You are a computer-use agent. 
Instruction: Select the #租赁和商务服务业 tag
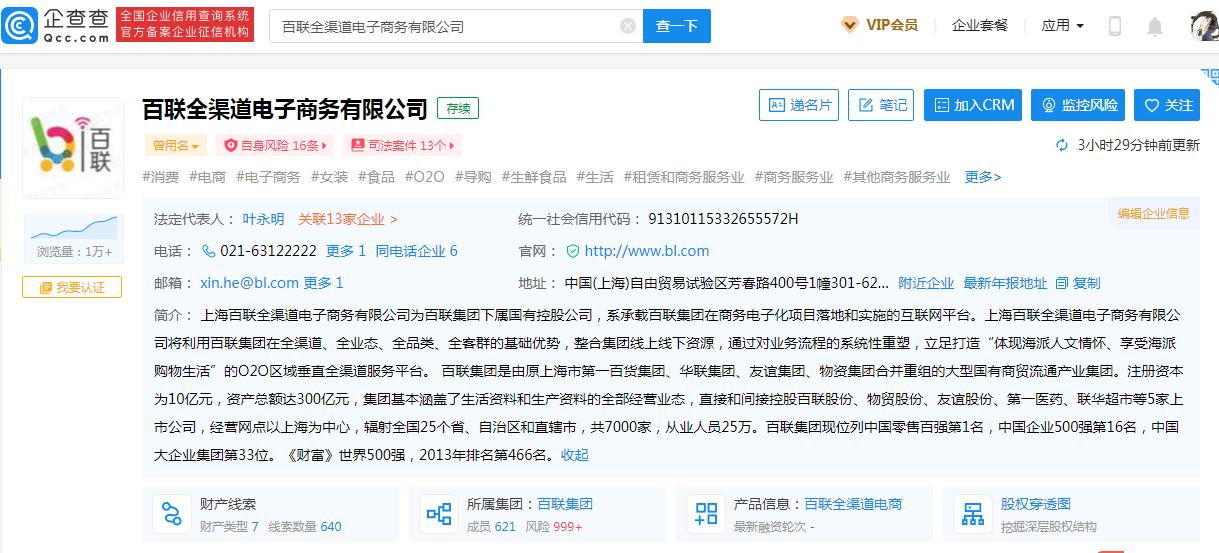(684, 177)
